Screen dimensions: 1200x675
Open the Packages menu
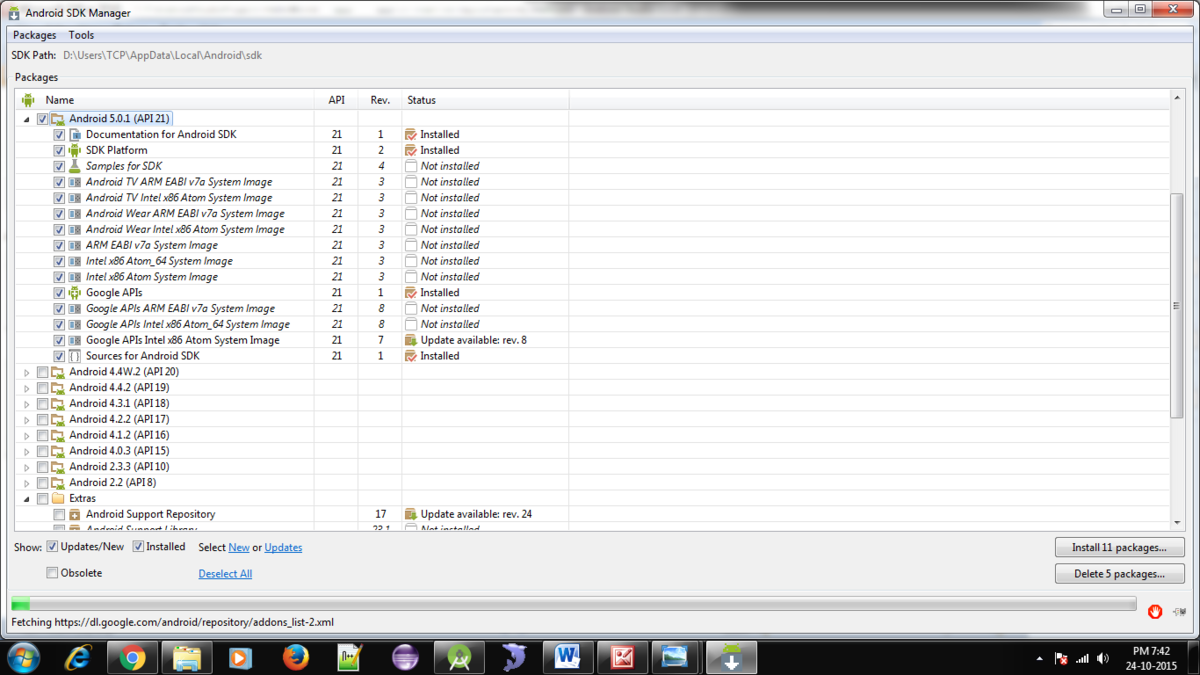click(35, 35)
